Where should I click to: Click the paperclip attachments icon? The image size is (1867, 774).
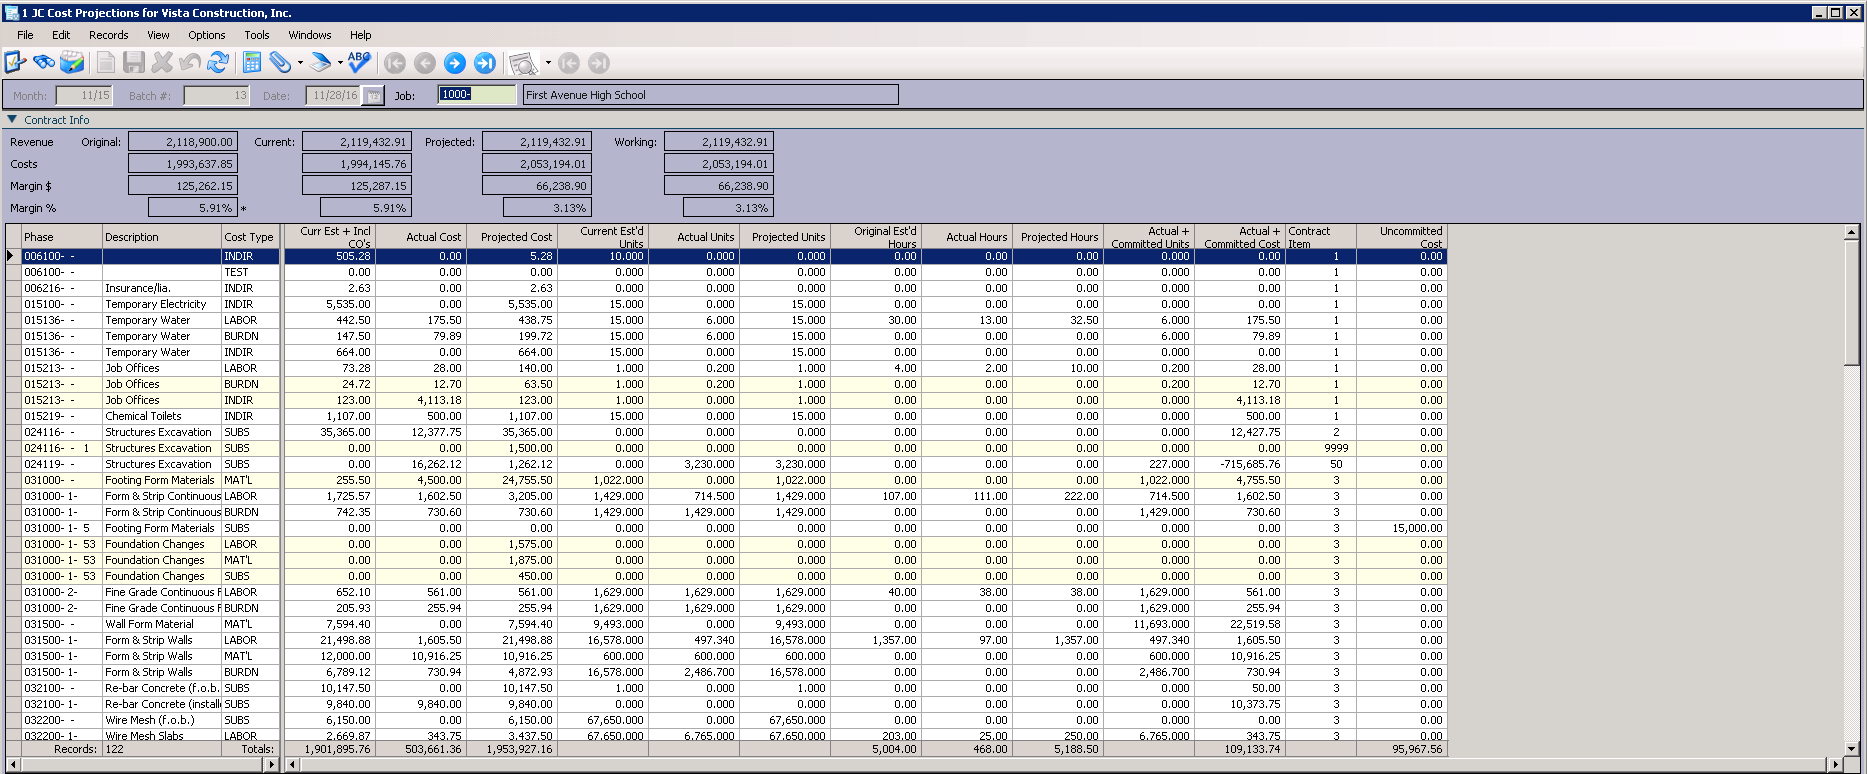click(x=280, y=63)
